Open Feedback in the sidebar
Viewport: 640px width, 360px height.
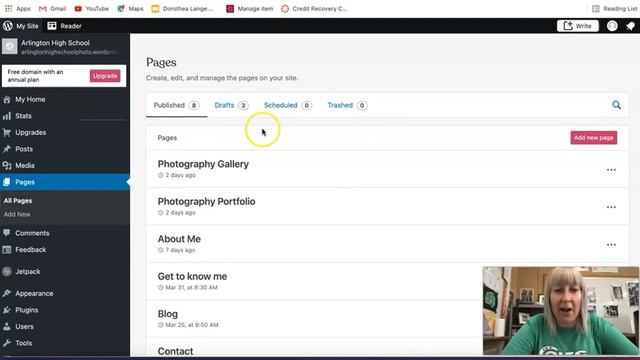(x=31, y=250)
